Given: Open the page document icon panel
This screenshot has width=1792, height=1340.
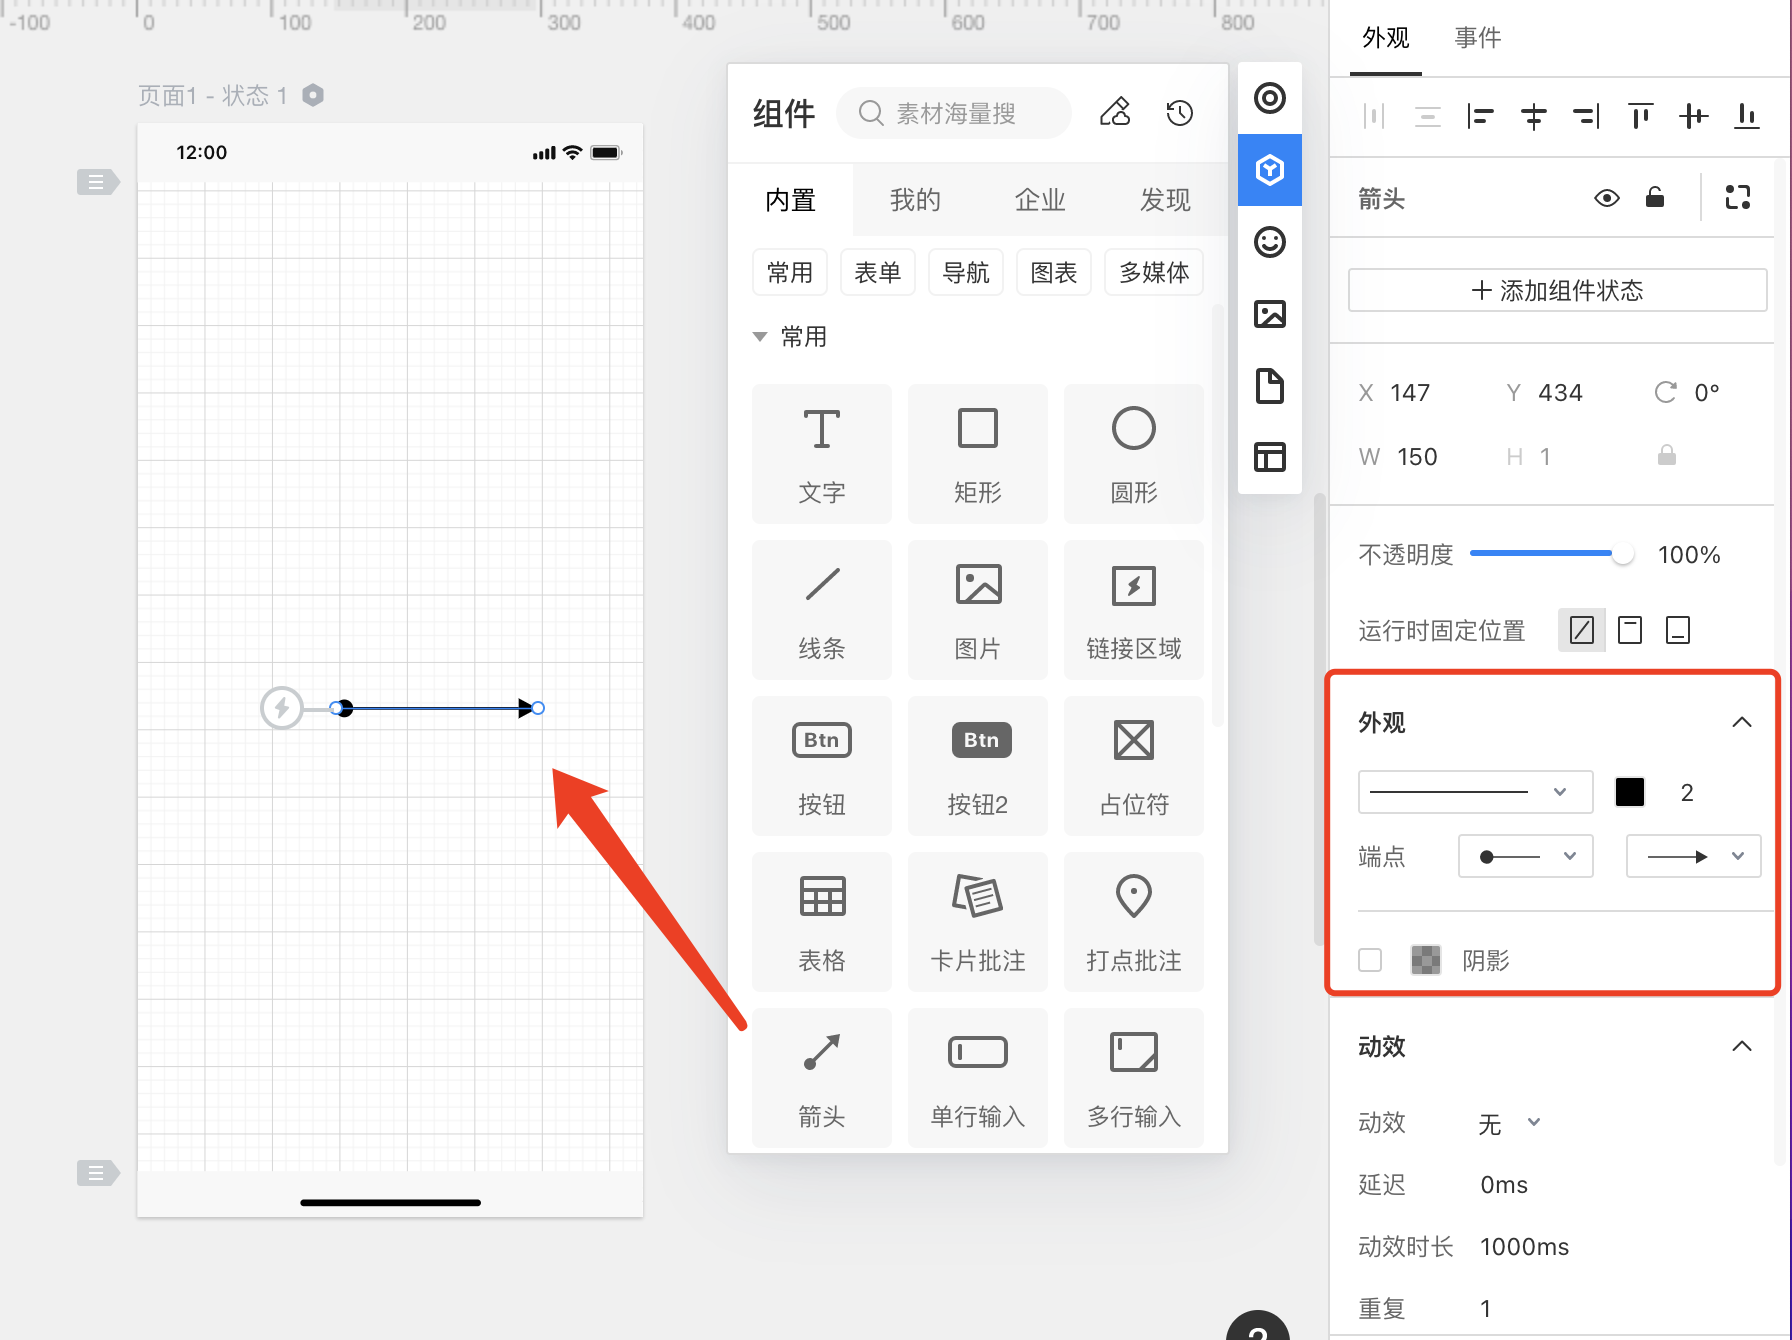Looking at the screenshot, I should pyautogui.click(x=1270, y=386).
